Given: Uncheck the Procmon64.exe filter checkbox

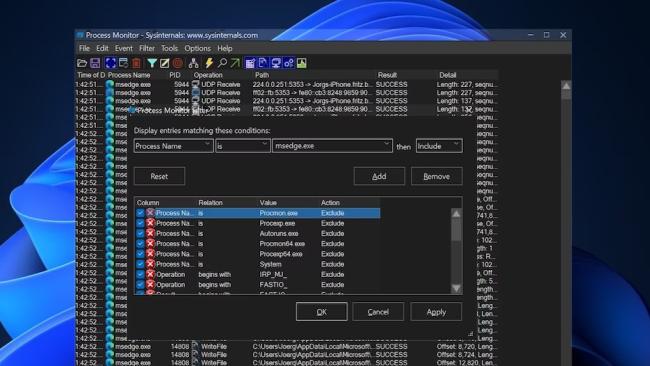Looking at the screenshot, I should 140,244.
